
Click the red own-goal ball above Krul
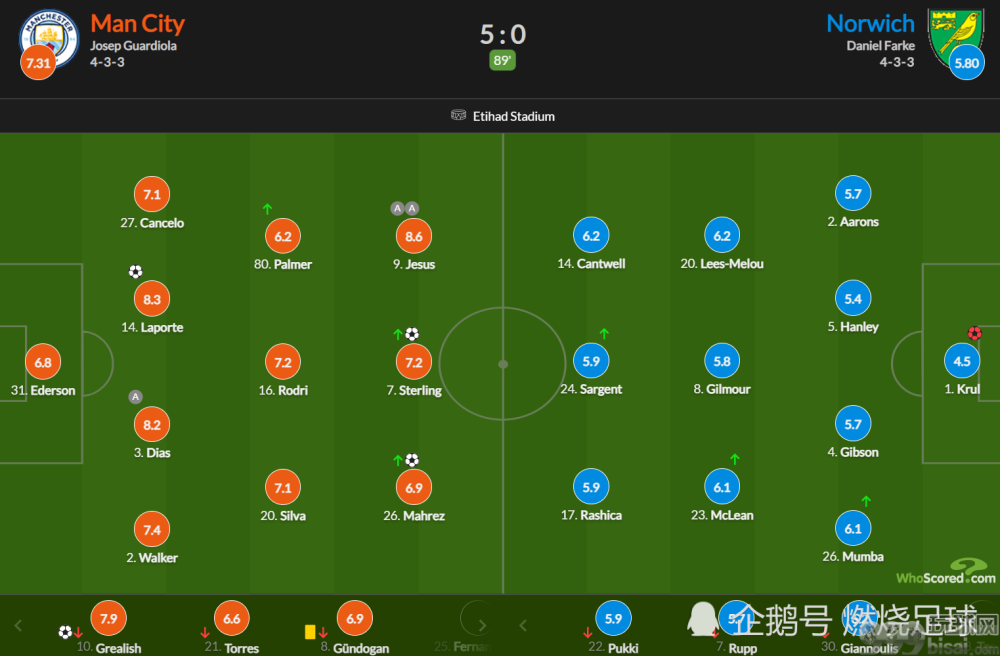click(x=974, y=333)
